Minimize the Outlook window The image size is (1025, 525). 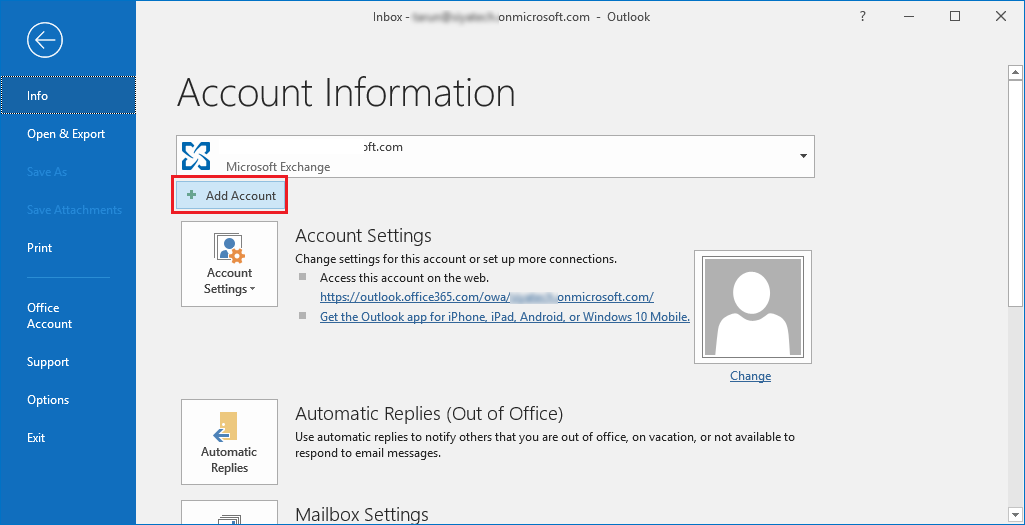pyautogui.click(x=909, y=17)
